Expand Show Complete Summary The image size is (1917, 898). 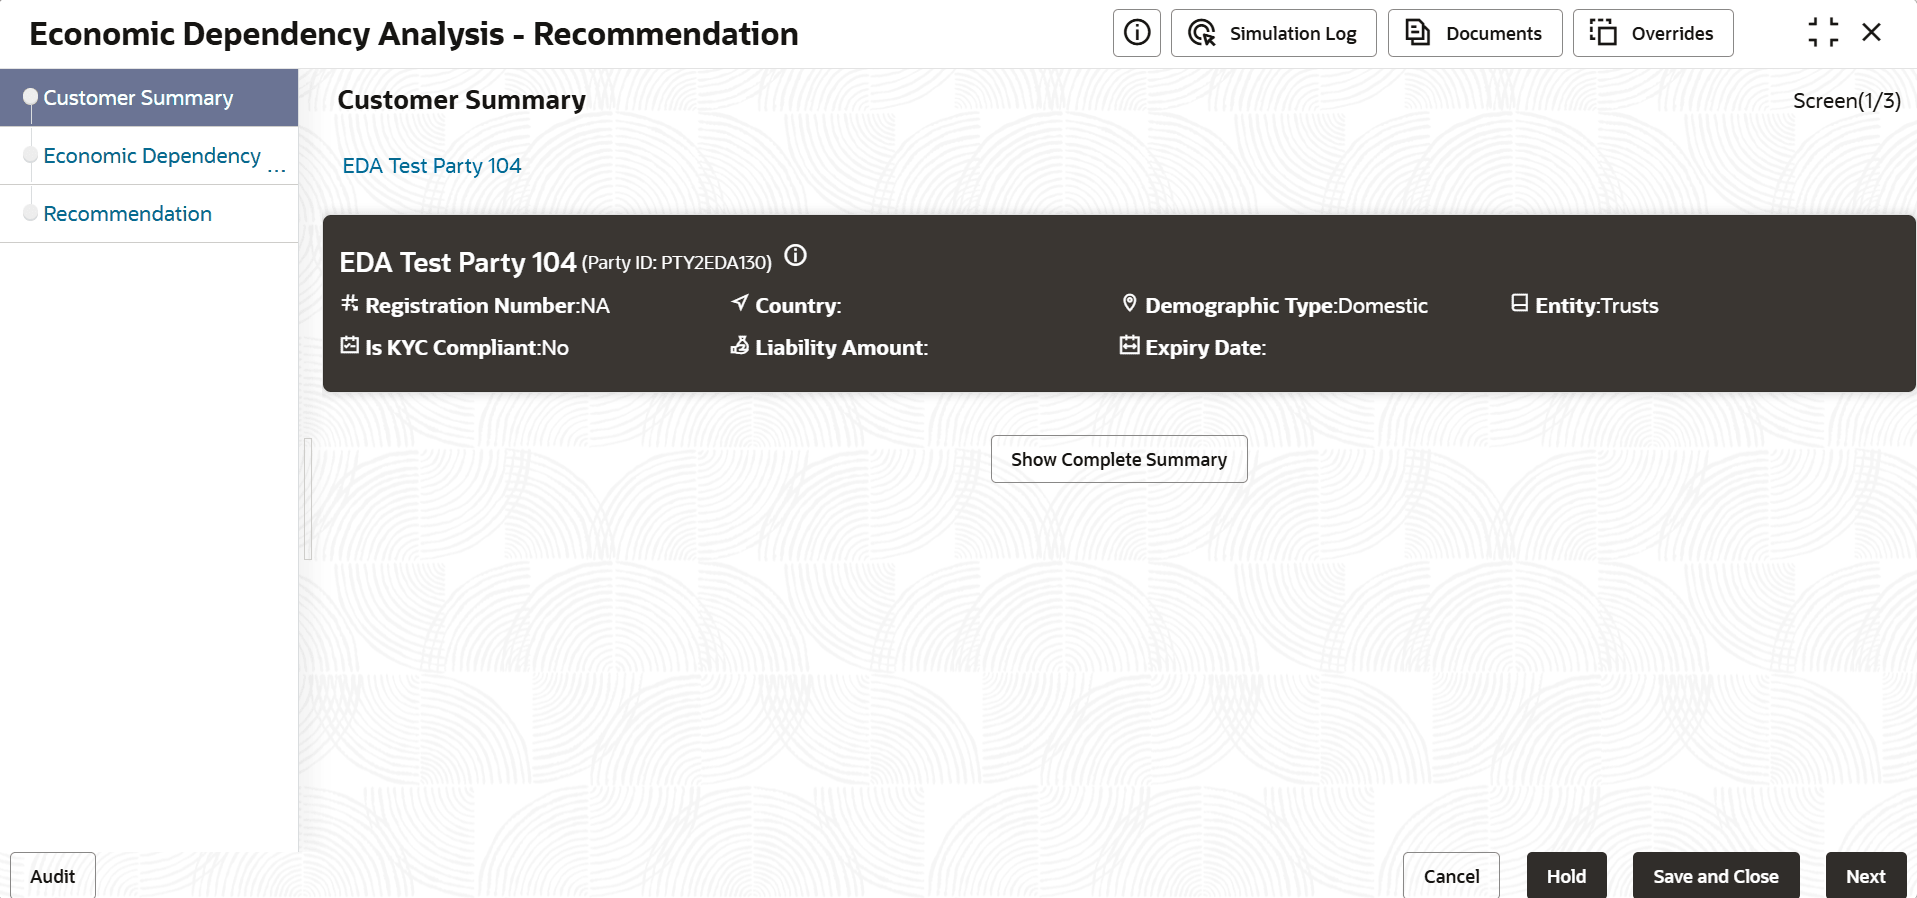tap(1119, 459)
